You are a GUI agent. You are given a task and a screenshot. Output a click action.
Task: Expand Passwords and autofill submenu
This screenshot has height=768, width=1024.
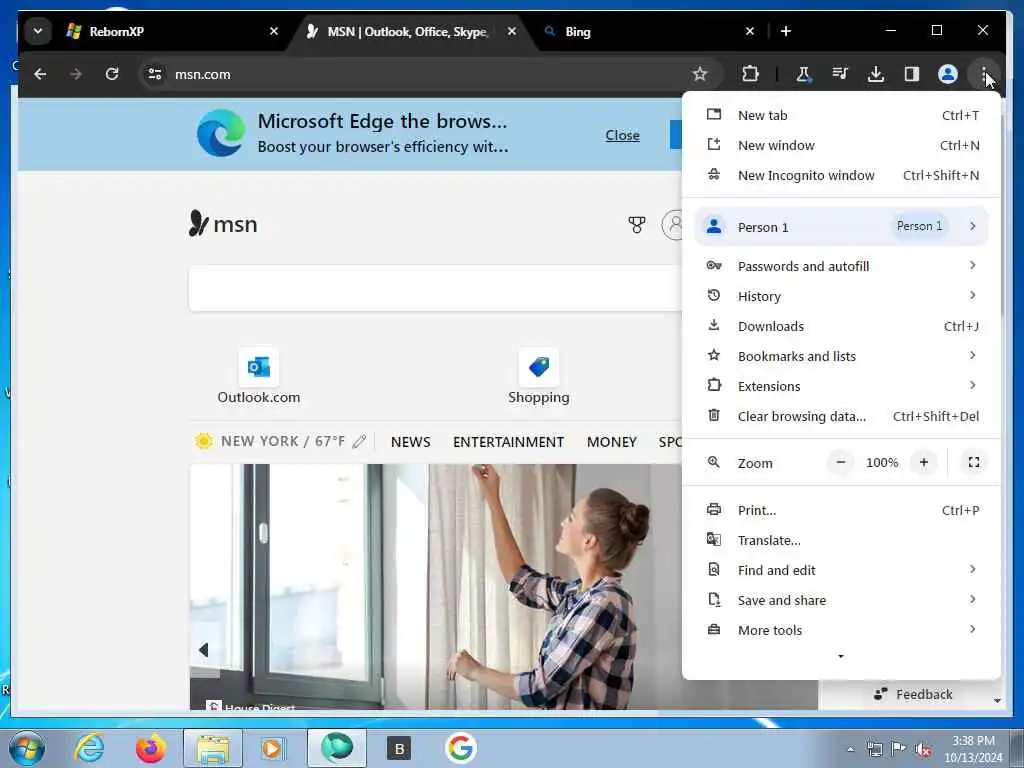click(x=841, y=266)
